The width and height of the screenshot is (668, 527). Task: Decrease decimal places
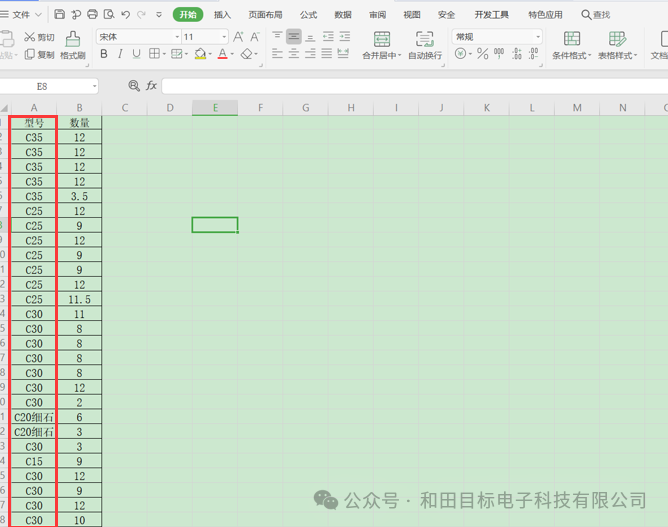[533, 54]
